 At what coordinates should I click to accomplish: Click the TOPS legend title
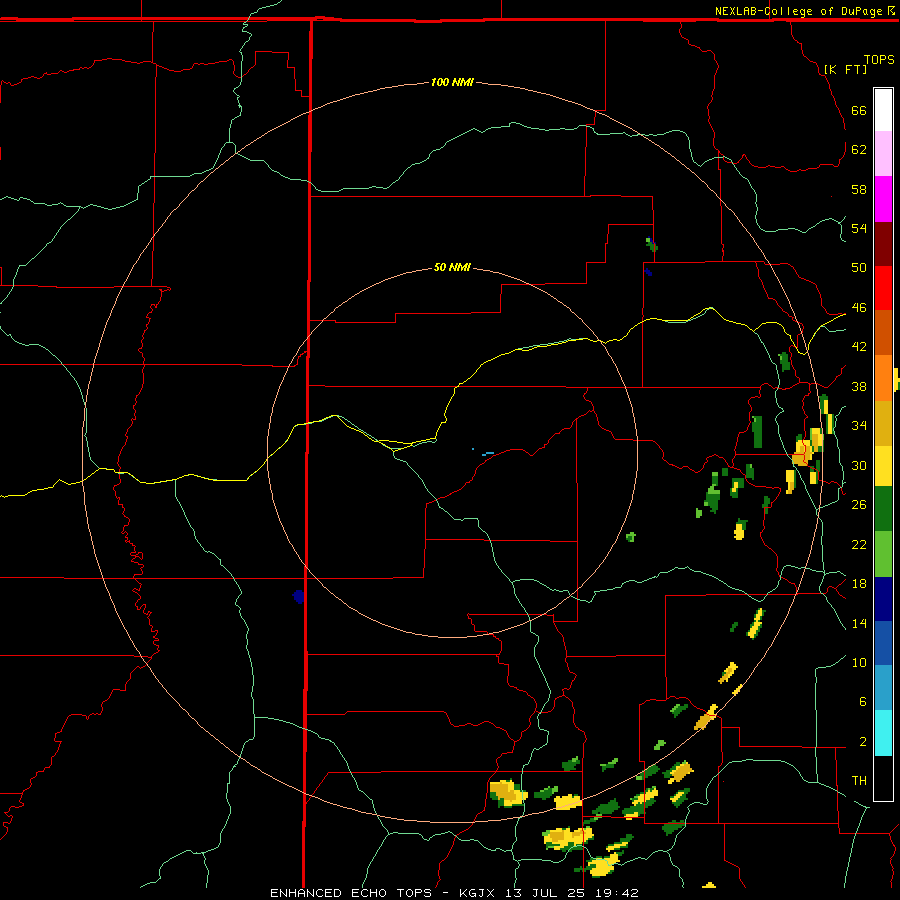click(879, 59)
